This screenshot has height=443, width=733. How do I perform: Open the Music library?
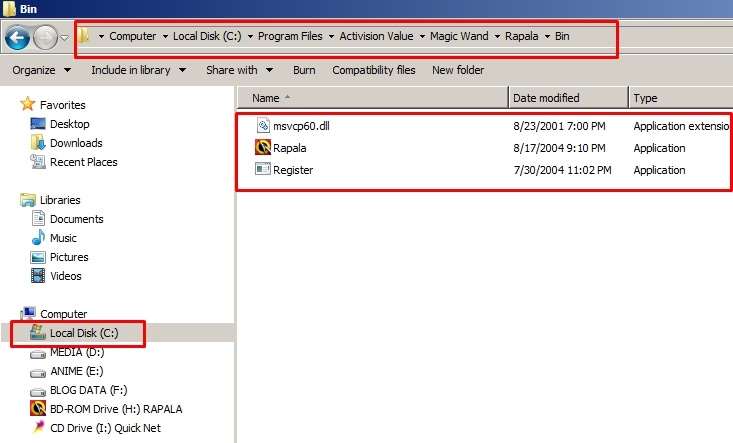[x=63, y=238]
